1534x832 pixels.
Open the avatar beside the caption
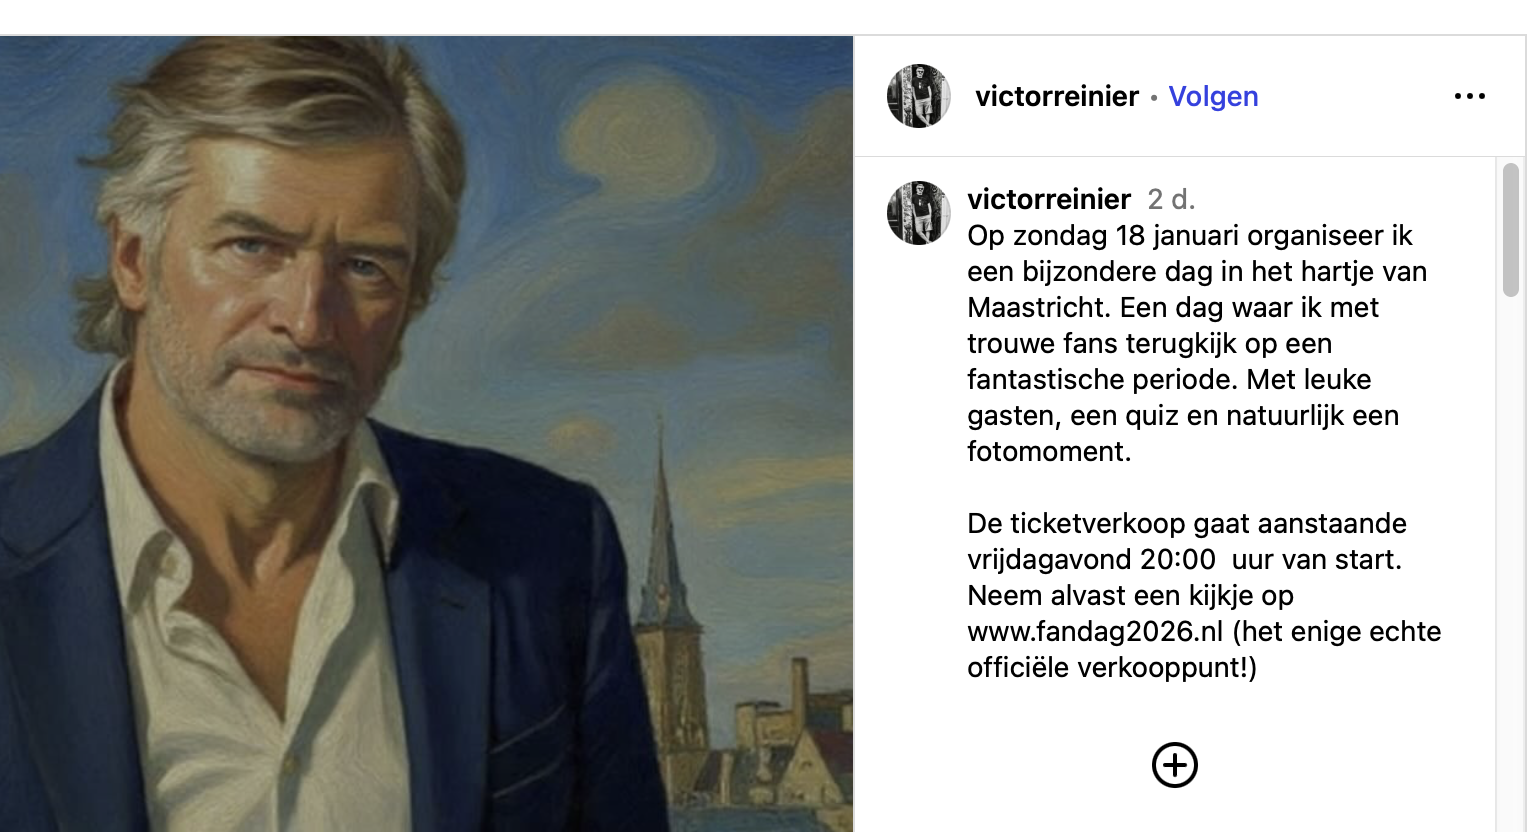click(918, 213)
